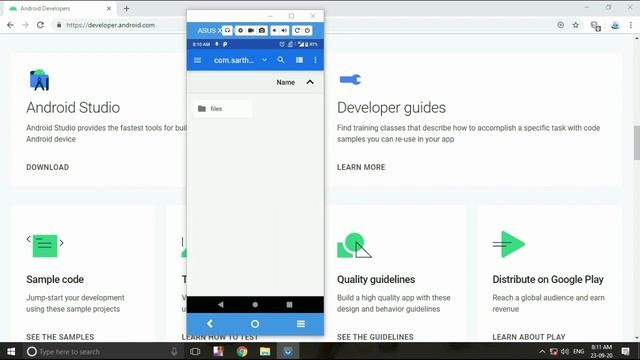Image resolution: width=640 pixels, height=360 pixels.
Task: Take device screenshot with camera icon
Action: [262, 30]
